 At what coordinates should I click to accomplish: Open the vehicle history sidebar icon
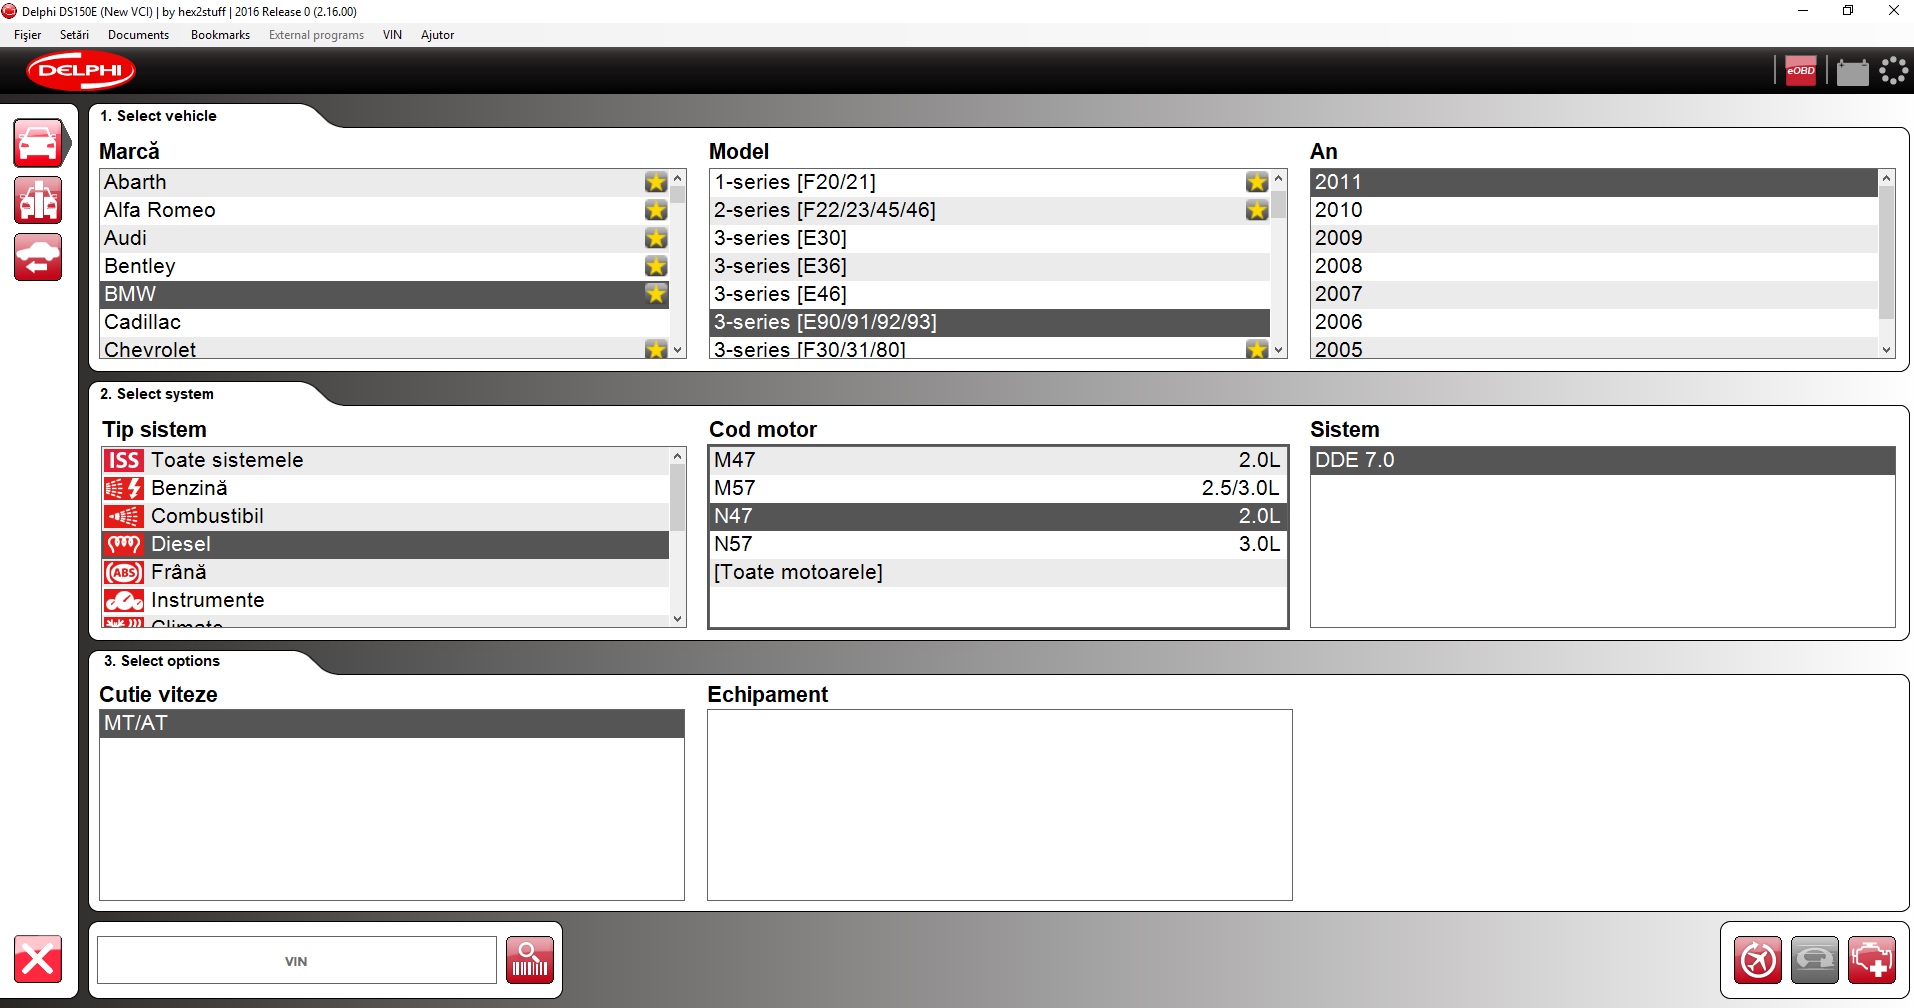[x=38, y=257]
